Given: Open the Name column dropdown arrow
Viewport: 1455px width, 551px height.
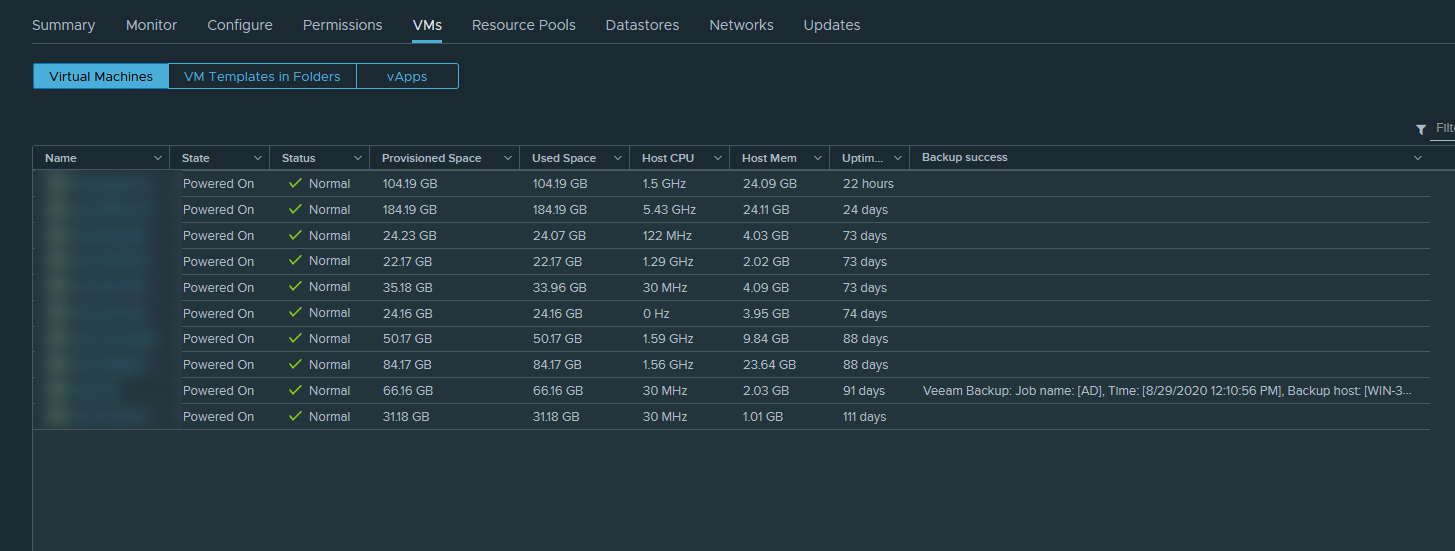Looking at the screenshot, I should [x=157, y=158].
